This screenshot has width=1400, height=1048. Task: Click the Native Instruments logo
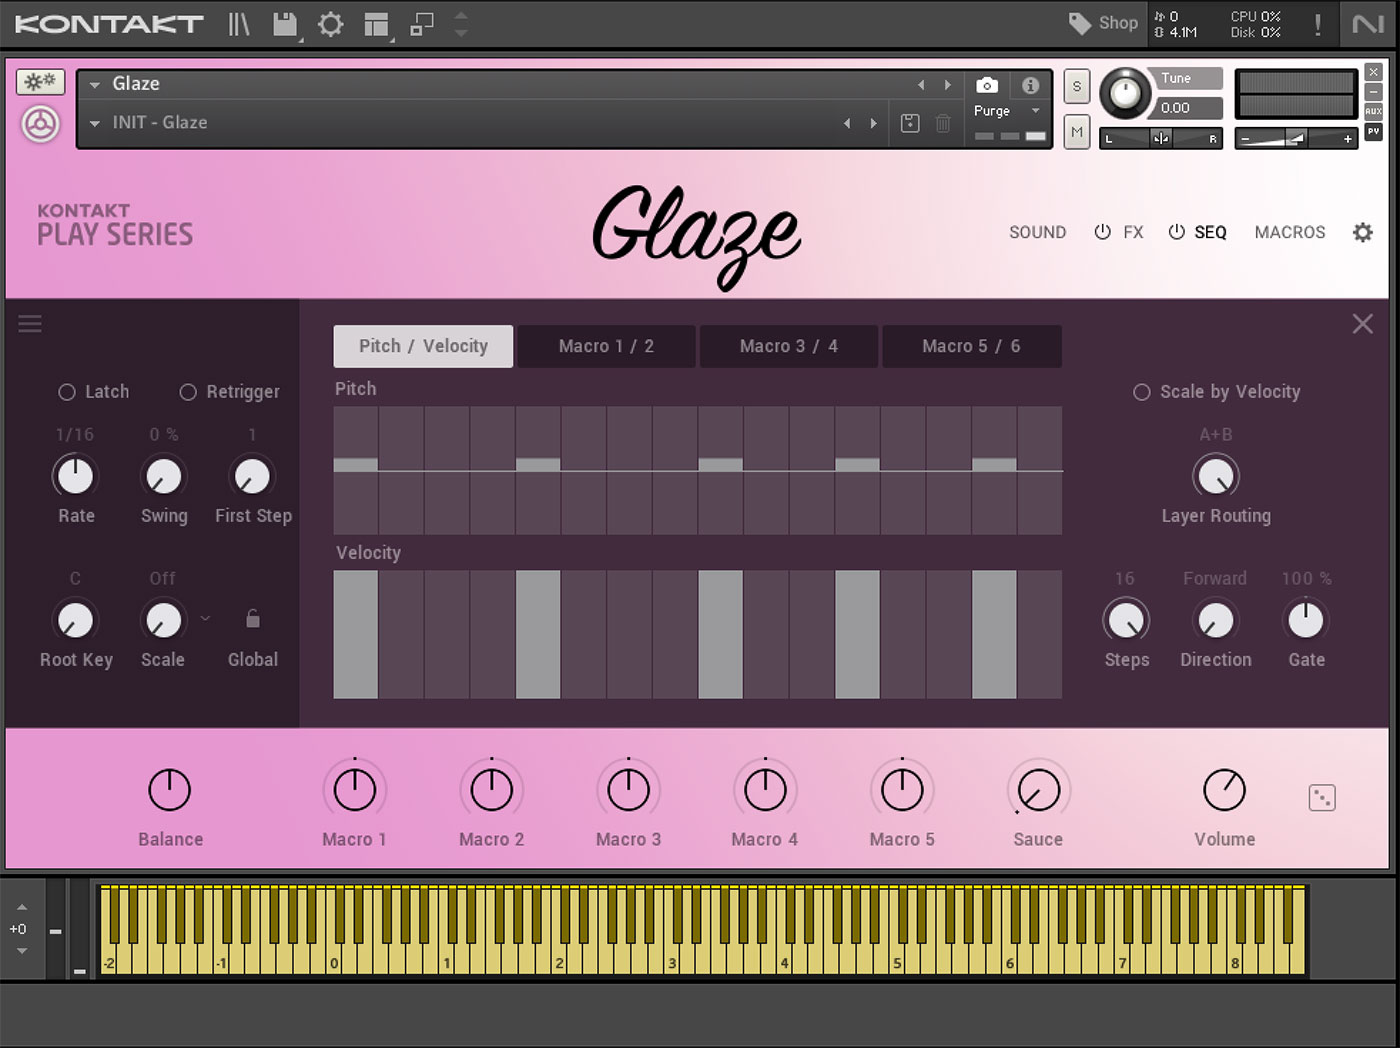[x=1367, y=24]
